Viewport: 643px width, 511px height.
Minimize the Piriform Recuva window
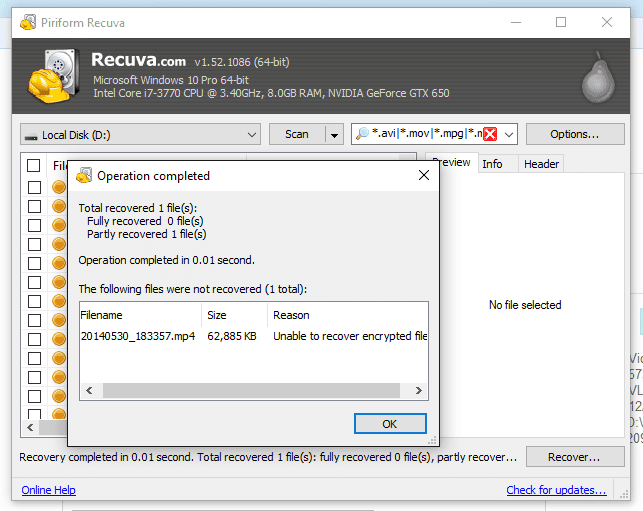[x=516, y=22]
